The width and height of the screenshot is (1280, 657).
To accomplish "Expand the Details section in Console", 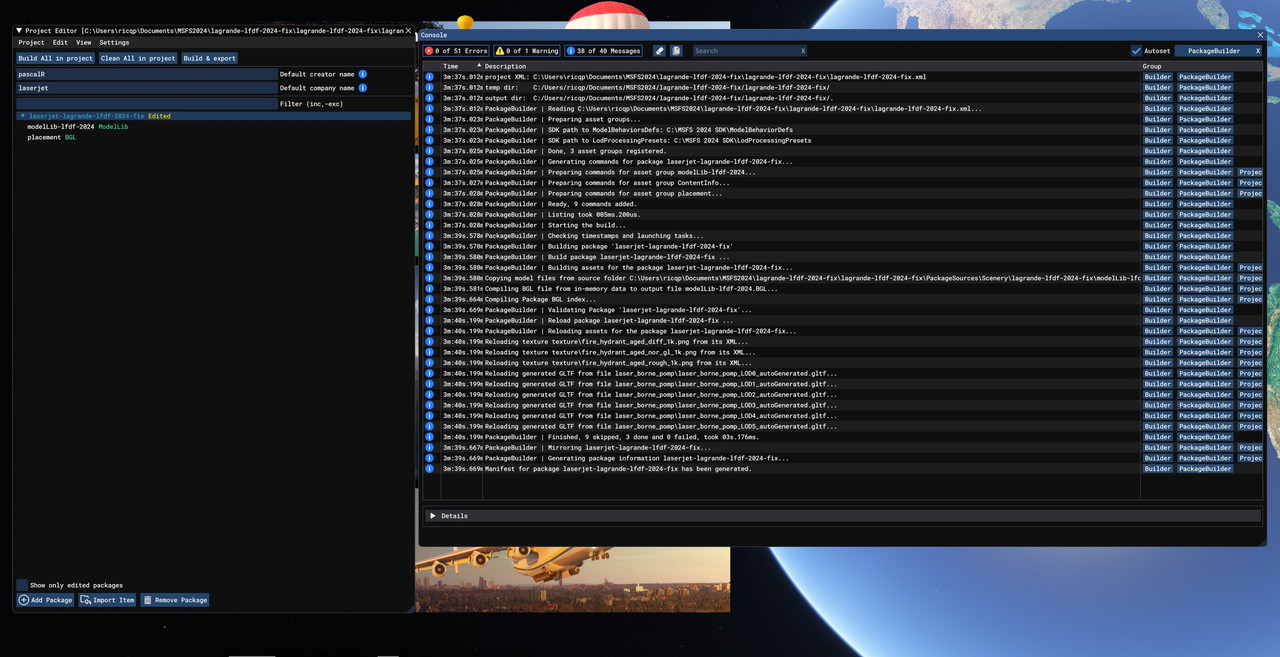I will pos(433,516).
